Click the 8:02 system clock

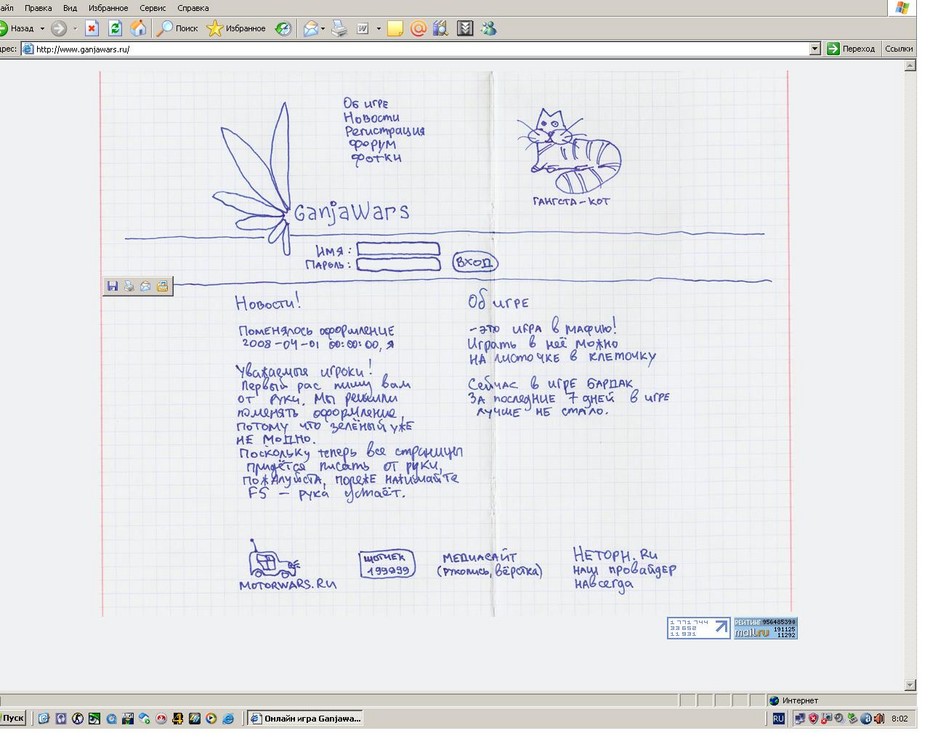[899, 718]
